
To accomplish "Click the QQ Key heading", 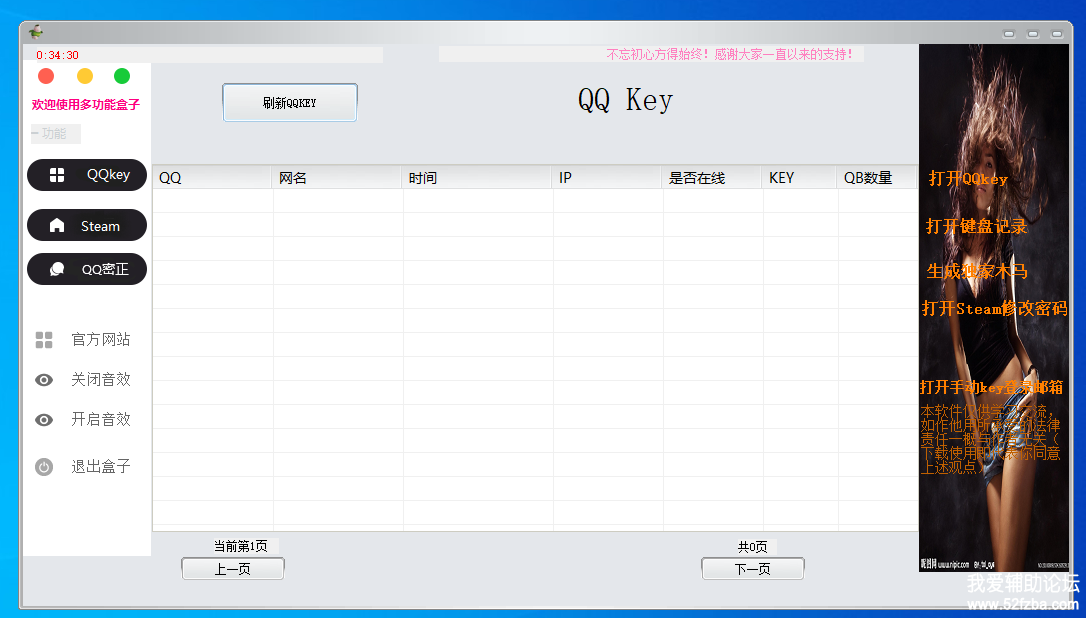I will point(625,100).
